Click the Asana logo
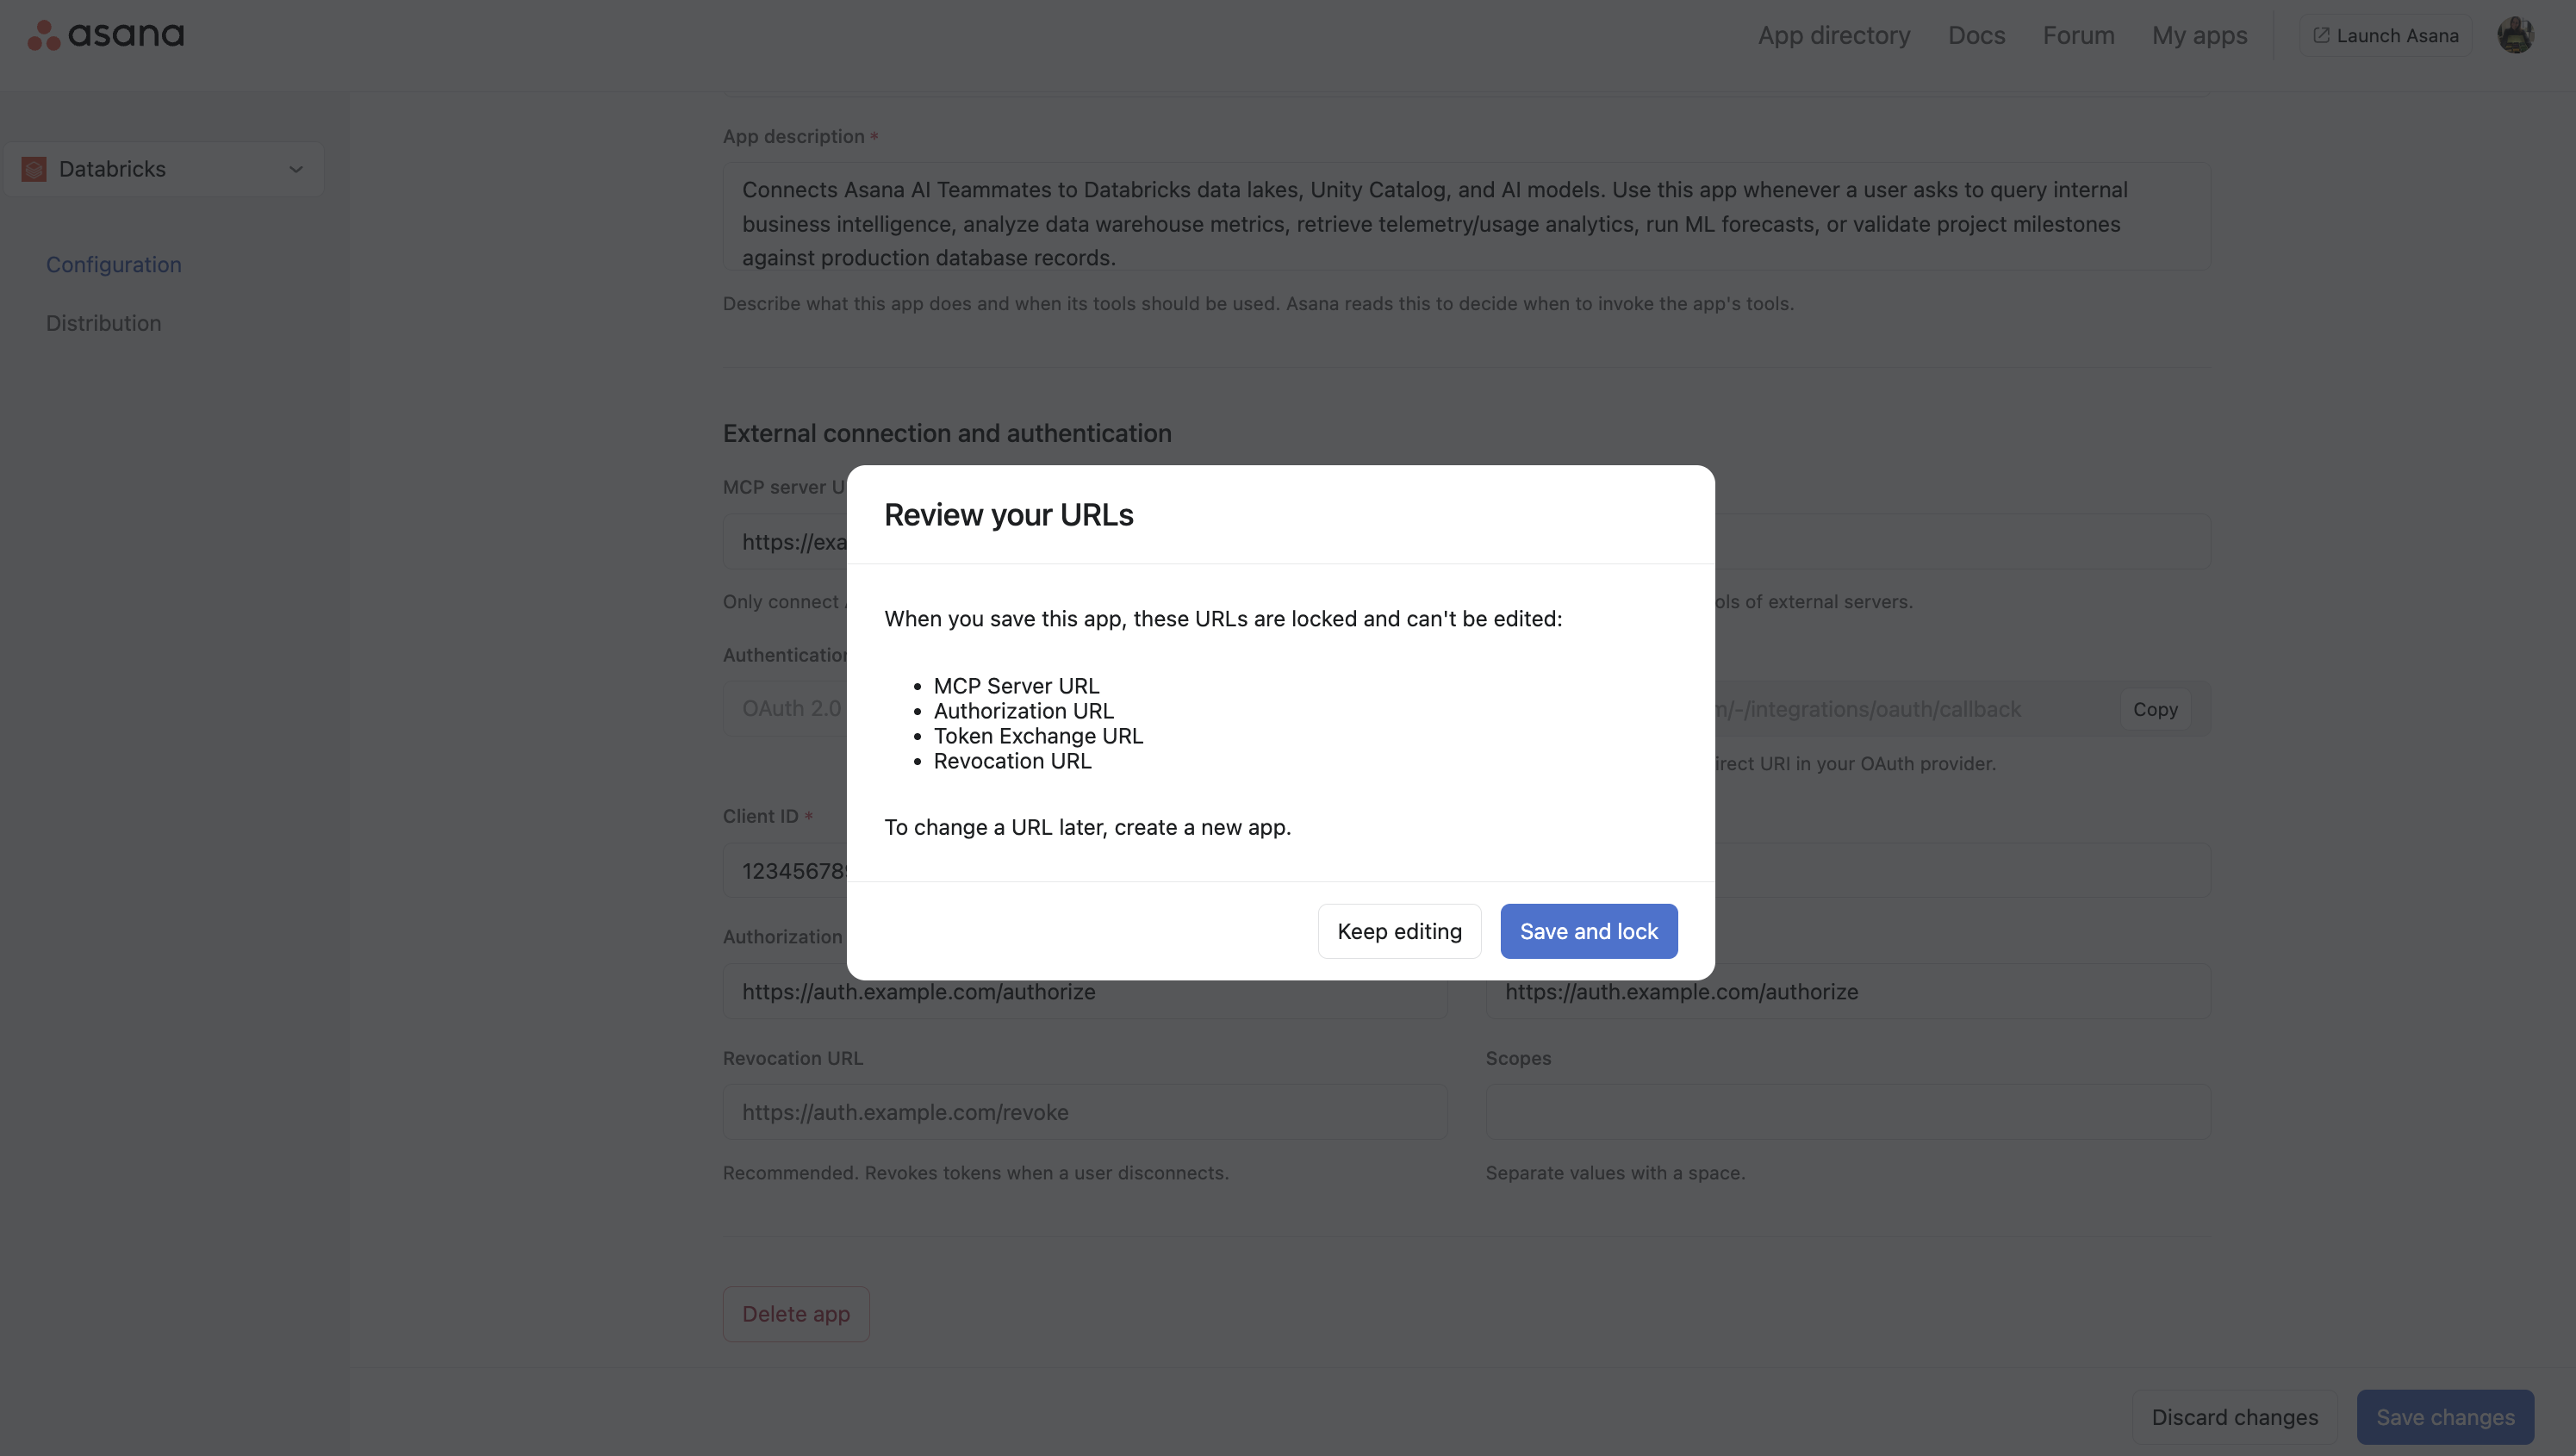This screenshot has width=2576, height=1456. (105, 35)
